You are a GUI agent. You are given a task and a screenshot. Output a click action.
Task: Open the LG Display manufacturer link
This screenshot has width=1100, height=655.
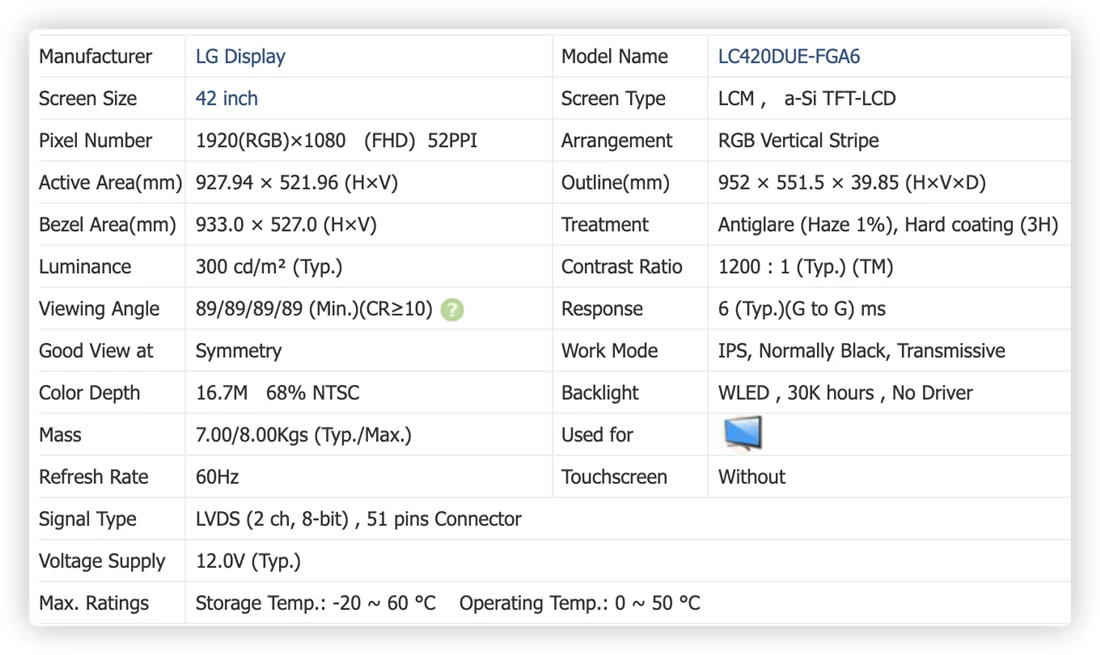click(240, 56)
